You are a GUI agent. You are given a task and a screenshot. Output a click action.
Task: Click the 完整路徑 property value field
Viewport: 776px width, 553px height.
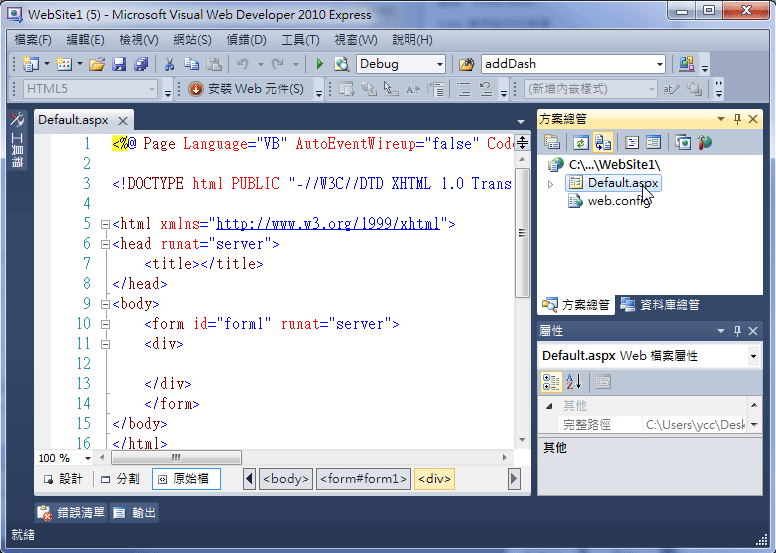(694, 424)
